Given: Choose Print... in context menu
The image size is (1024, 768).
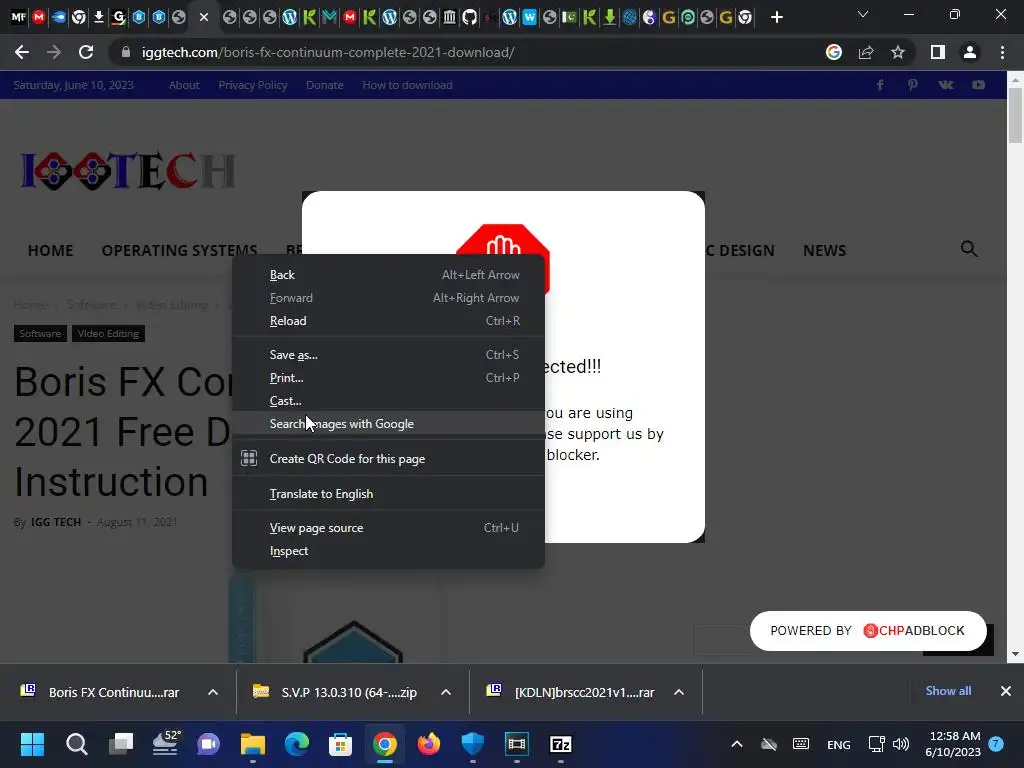Looking at the screenshot, I should point(389,377).
